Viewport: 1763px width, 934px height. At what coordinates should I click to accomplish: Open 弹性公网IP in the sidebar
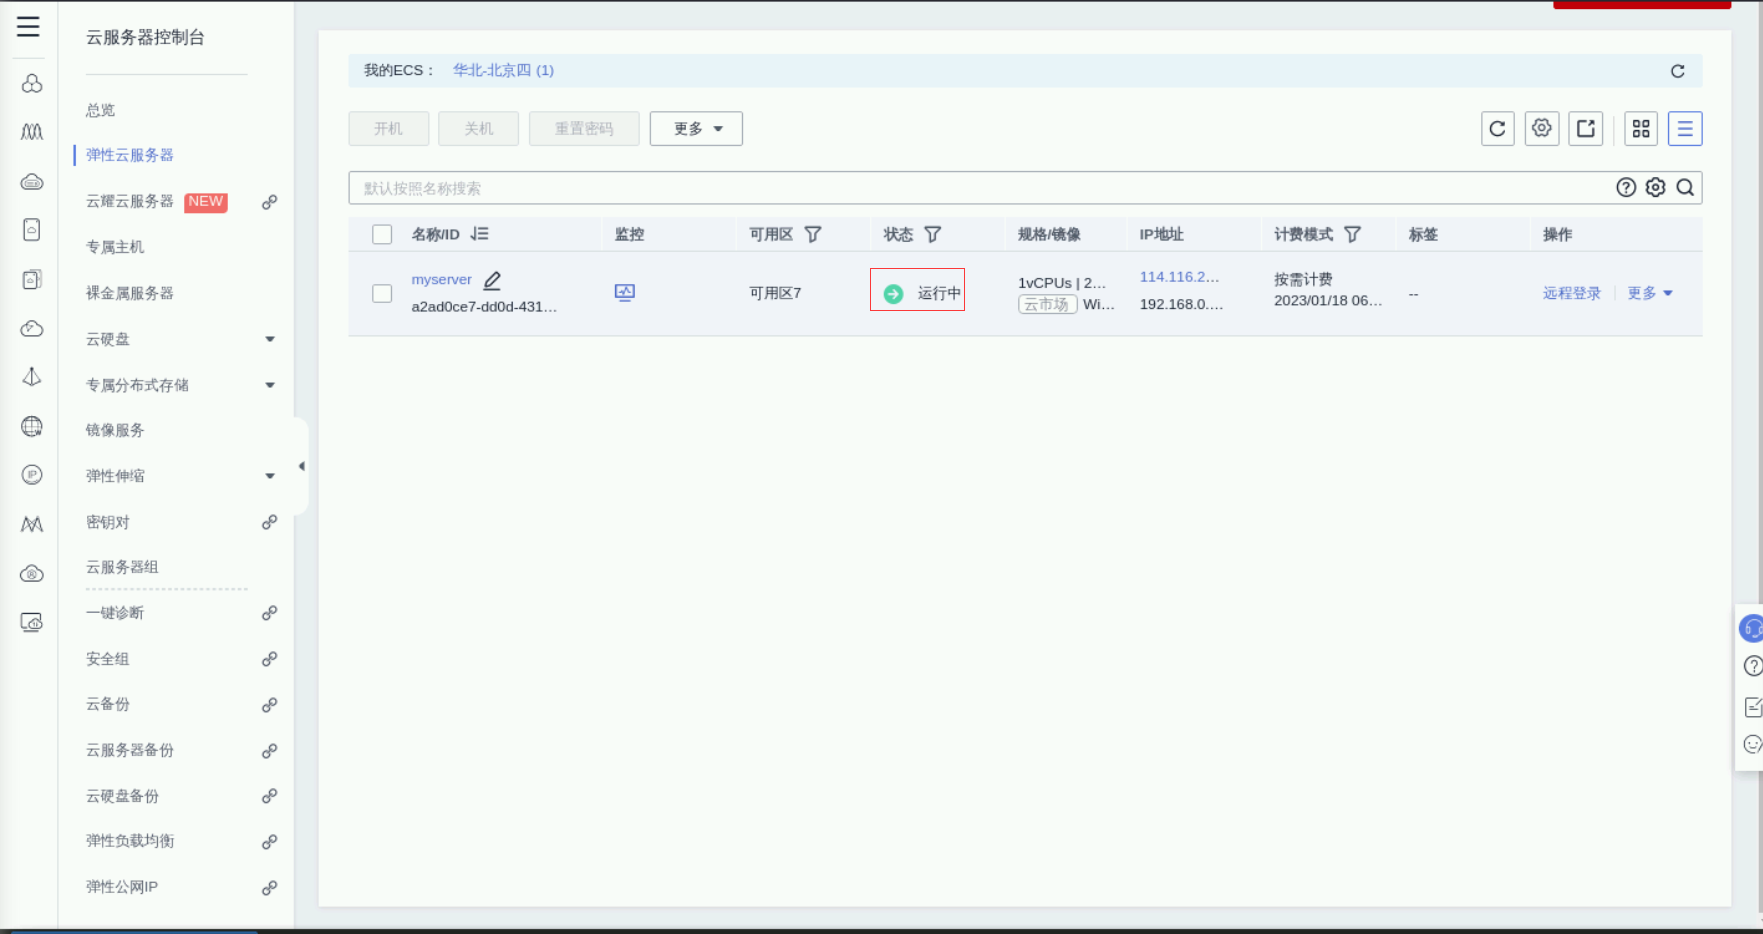[122, 887]
